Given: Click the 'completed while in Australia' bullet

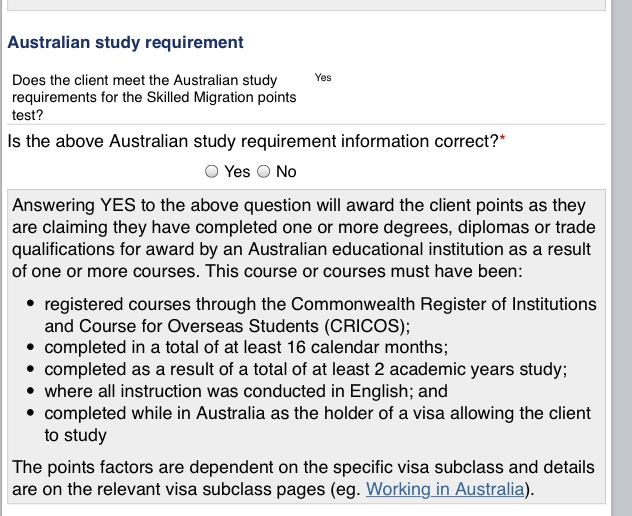Looking at the screenshot, I should point(318,423).
